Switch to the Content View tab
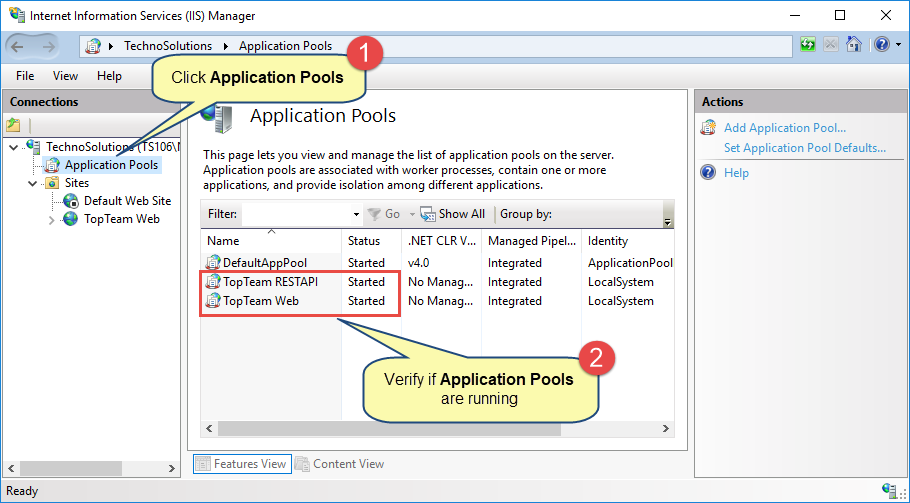 pos(340,464)
